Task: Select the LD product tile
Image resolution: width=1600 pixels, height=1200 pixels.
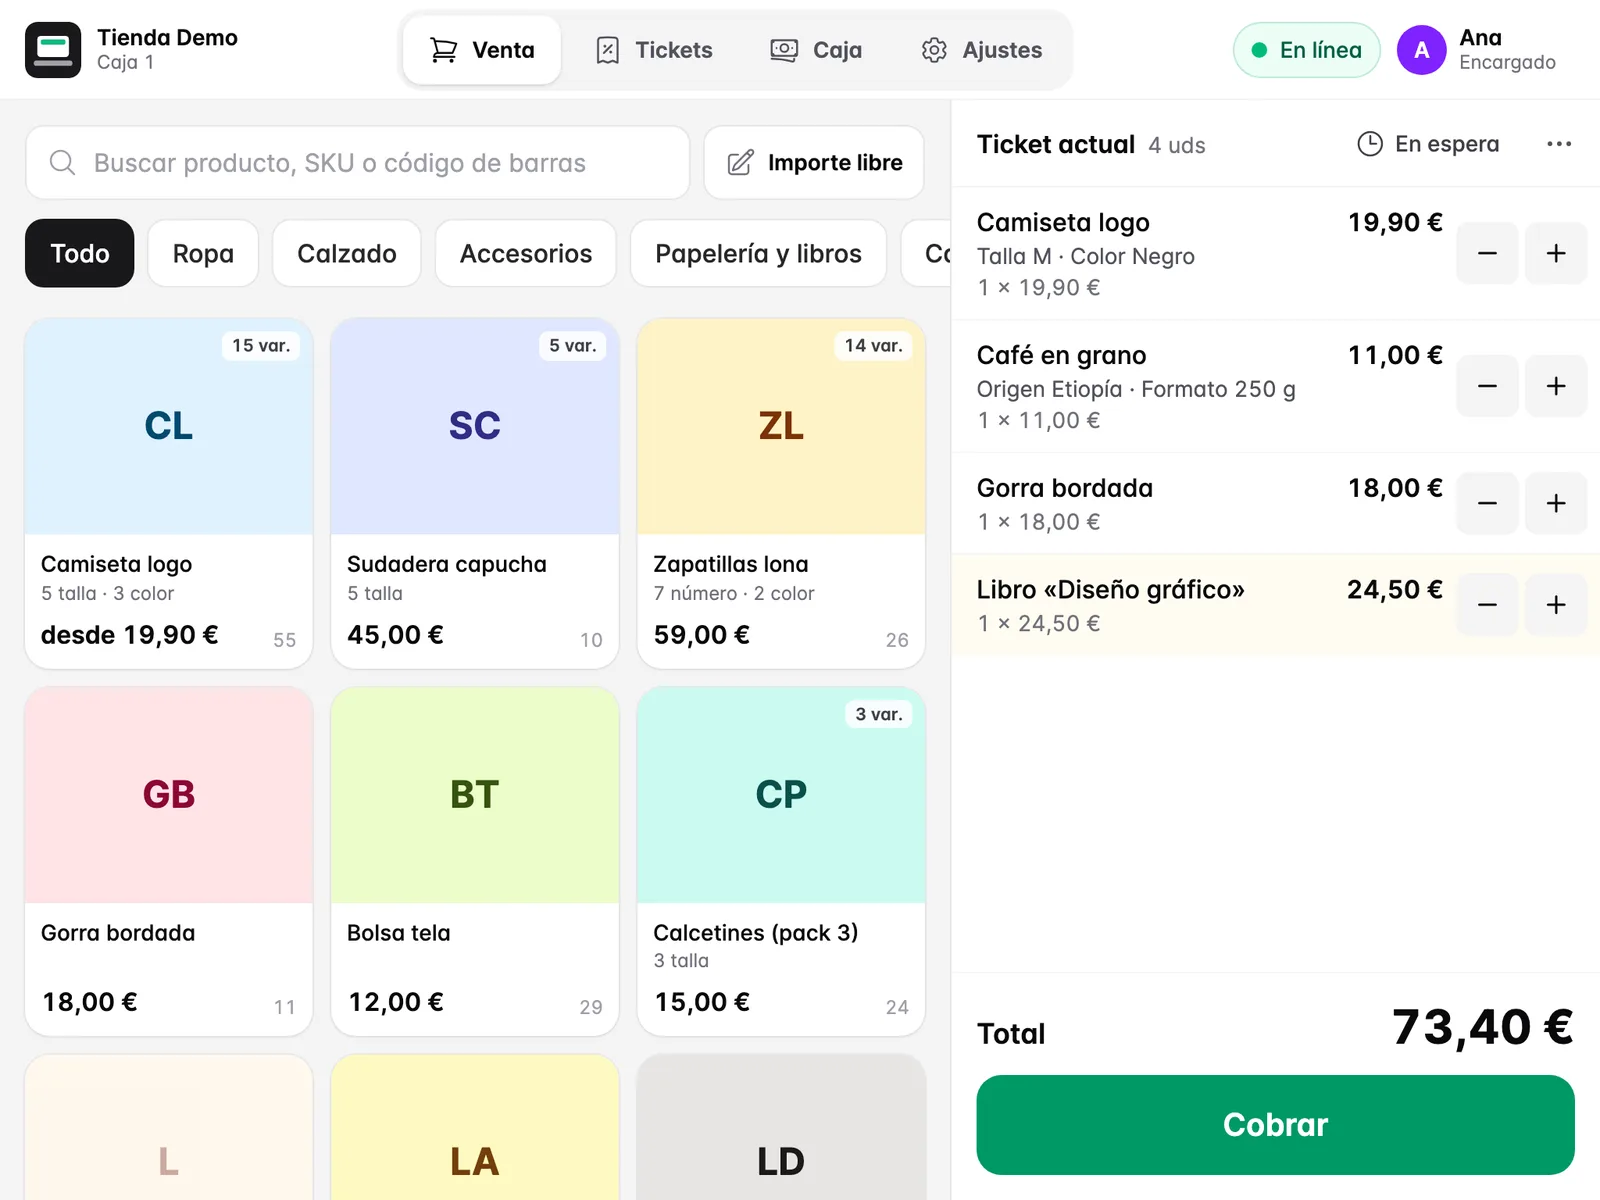Action: (x=781, y=1128)
